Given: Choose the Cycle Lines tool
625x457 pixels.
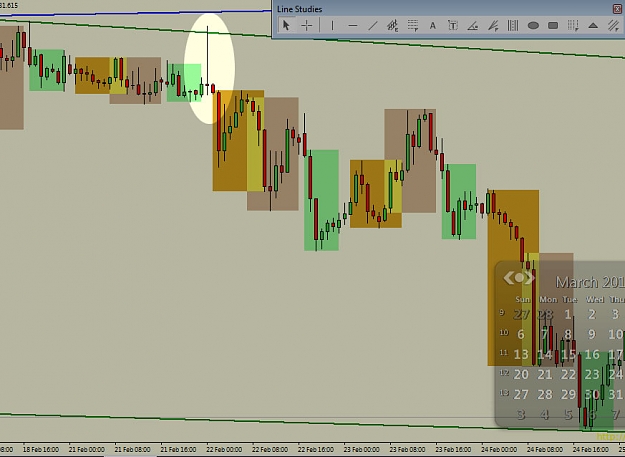Looking at the screenshot, I should pos(513,25).
